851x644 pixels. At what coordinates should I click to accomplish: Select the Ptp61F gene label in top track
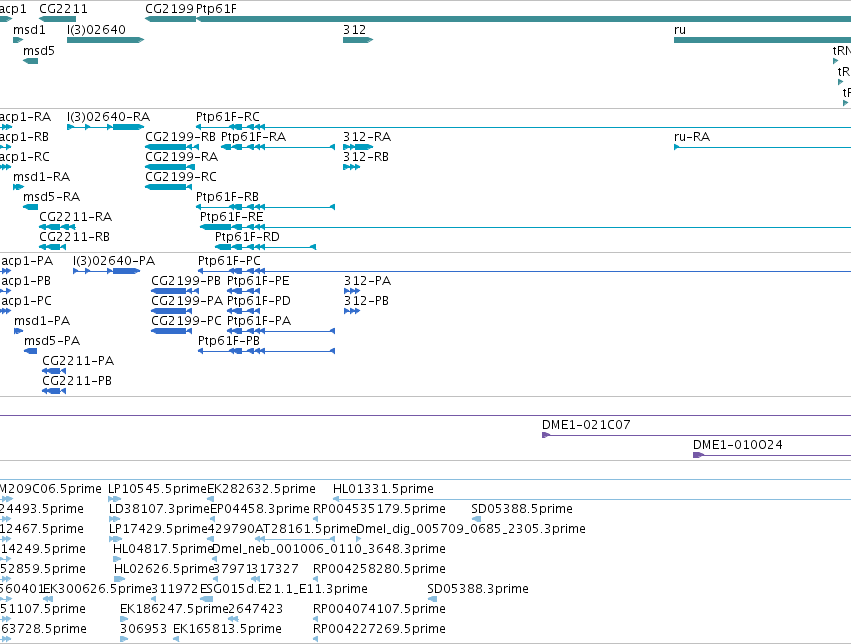(x=216, y=9)
